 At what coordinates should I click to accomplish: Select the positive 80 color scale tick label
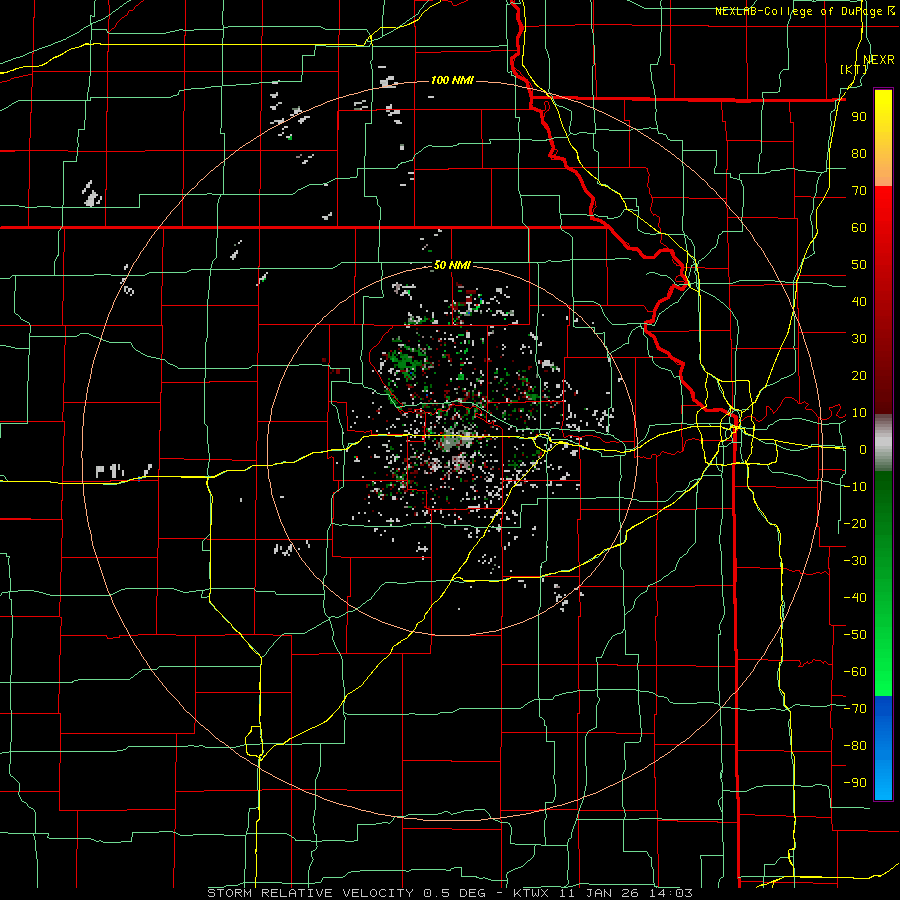(x=859, y=153)
